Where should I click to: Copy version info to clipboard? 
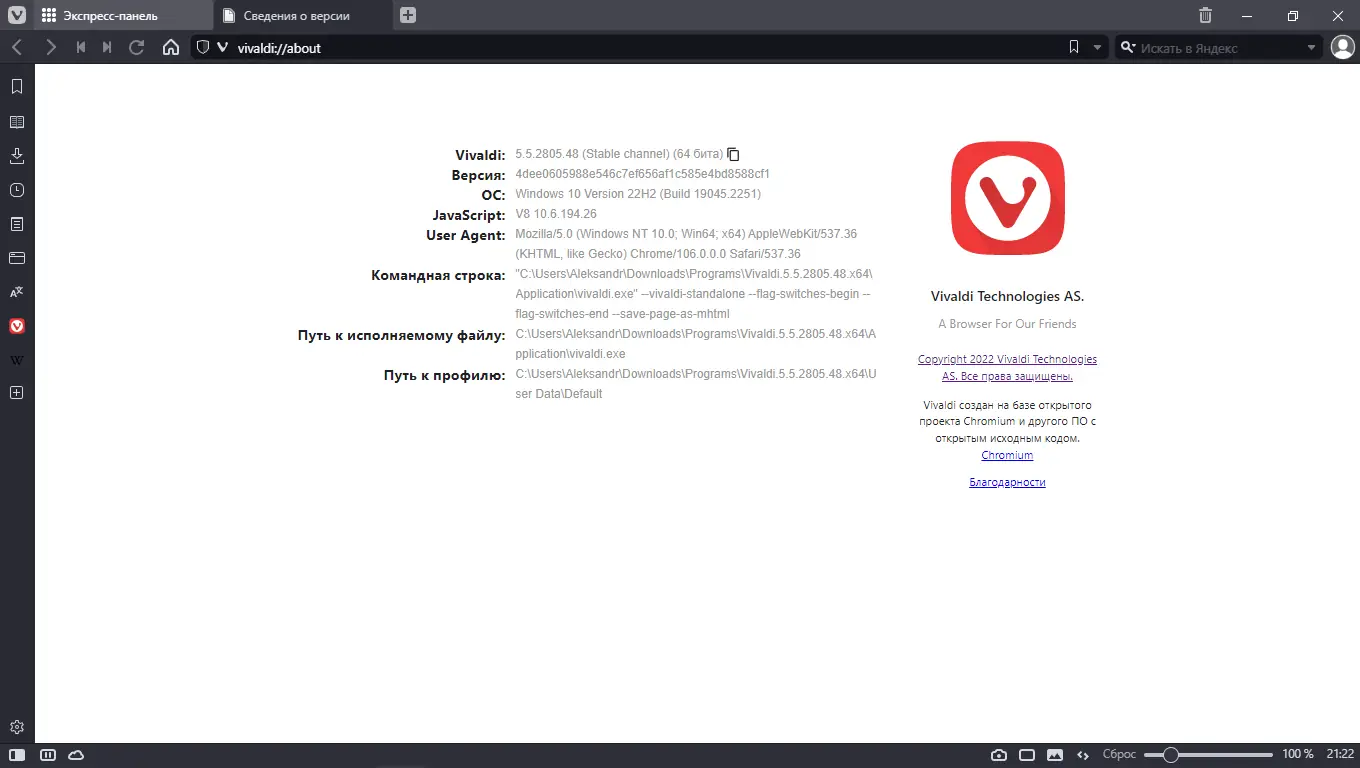tap(733, 154)
